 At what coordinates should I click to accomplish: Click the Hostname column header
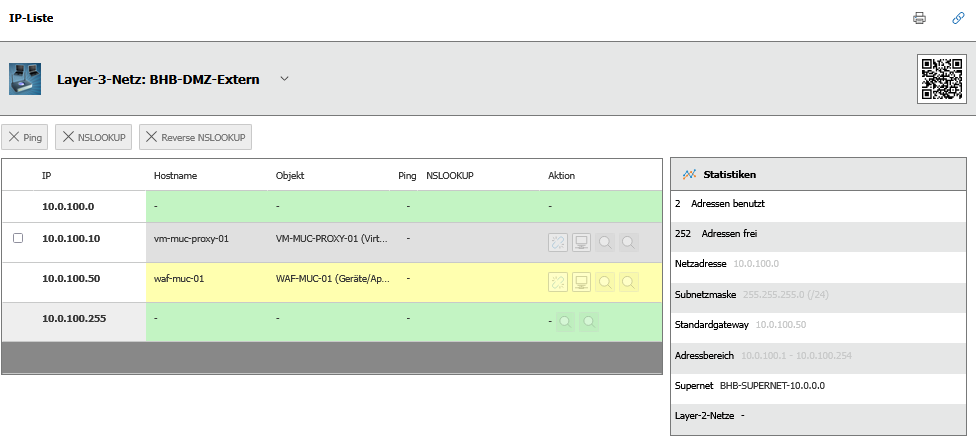pyautogui.click(x=175, y=176)
